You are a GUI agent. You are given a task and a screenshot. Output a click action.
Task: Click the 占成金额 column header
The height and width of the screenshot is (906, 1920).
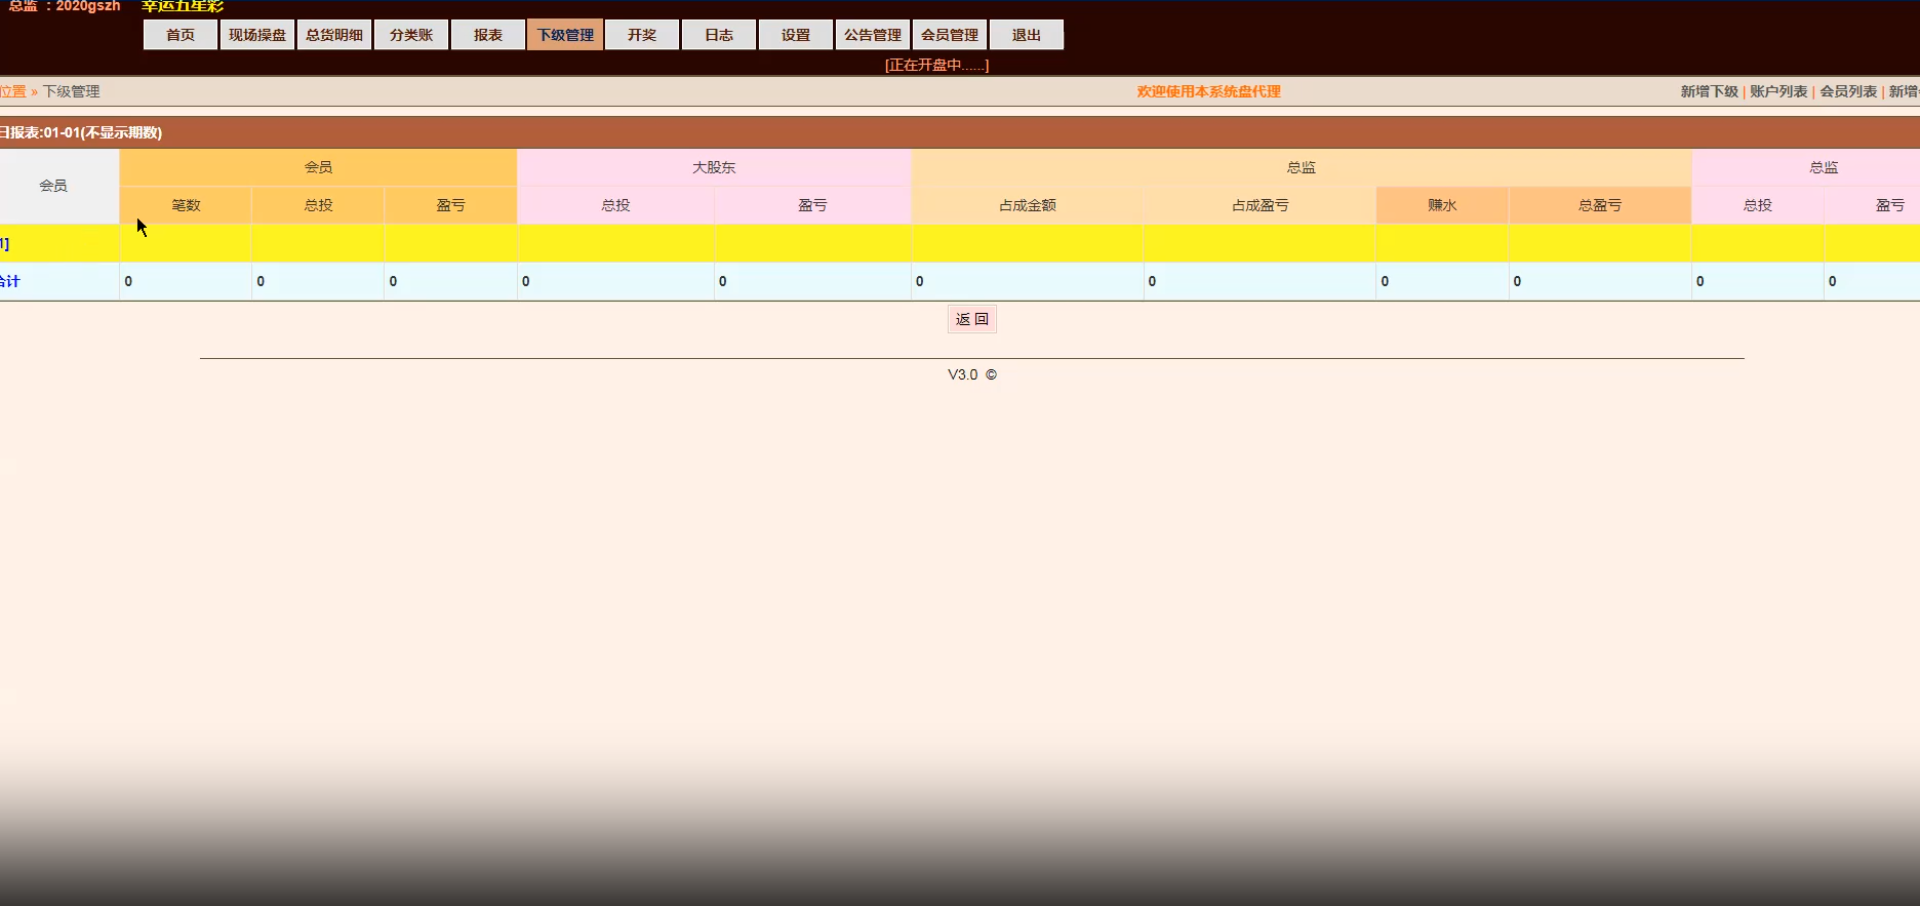click(x=1027, y=205)
